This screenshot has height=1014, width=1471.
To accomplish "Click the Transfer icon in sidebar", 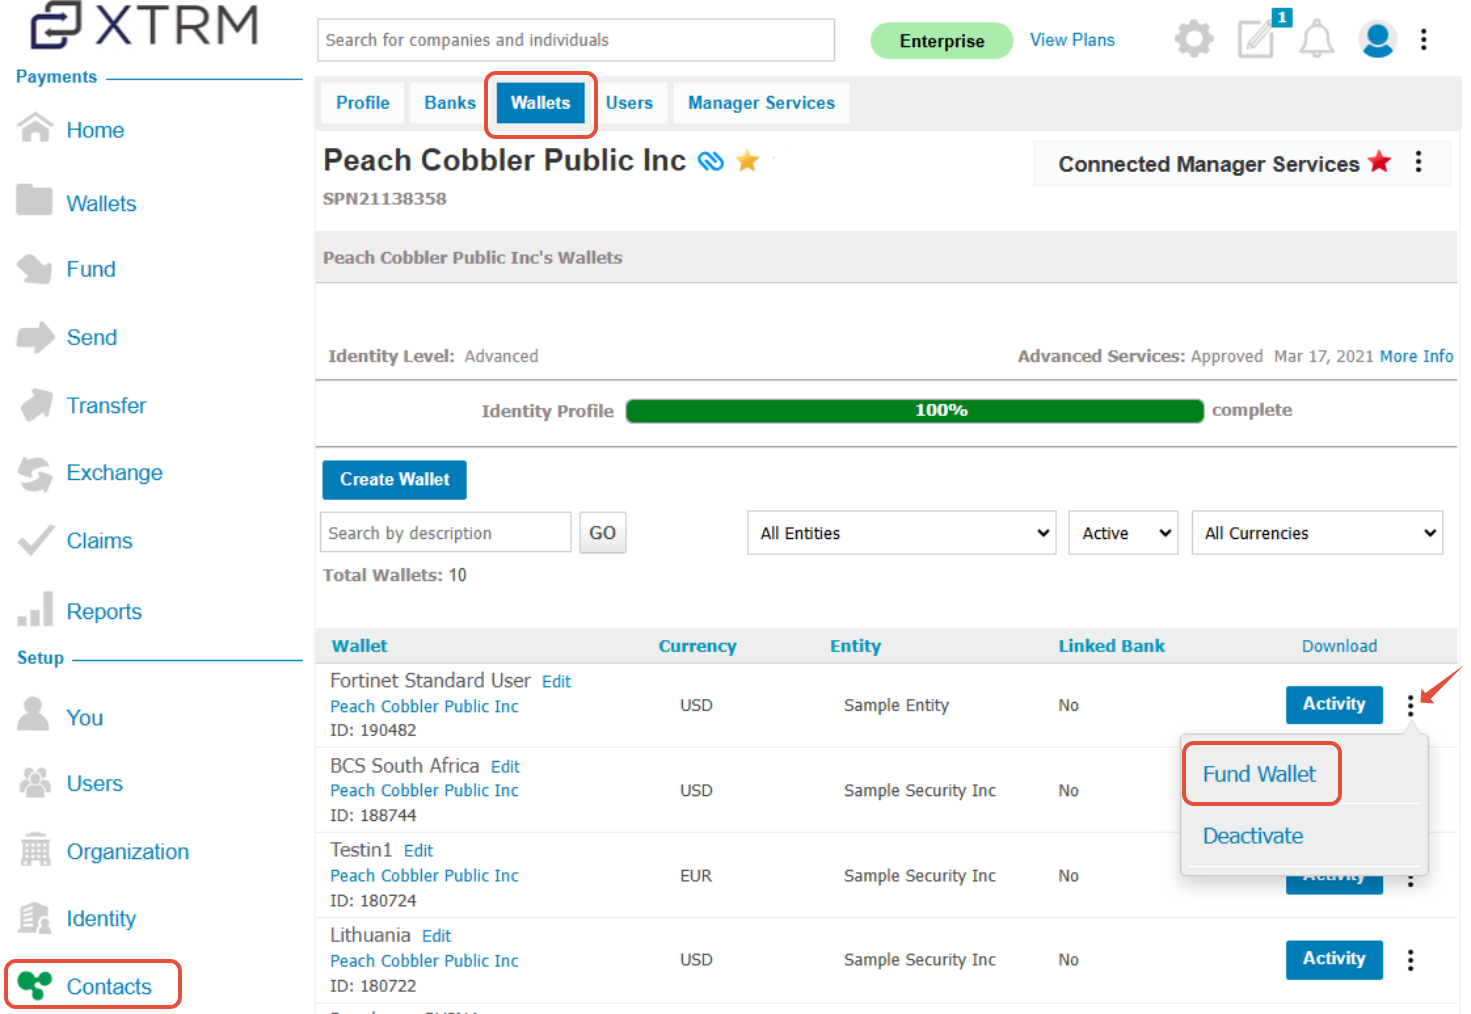I will click(x=35, y=405).
